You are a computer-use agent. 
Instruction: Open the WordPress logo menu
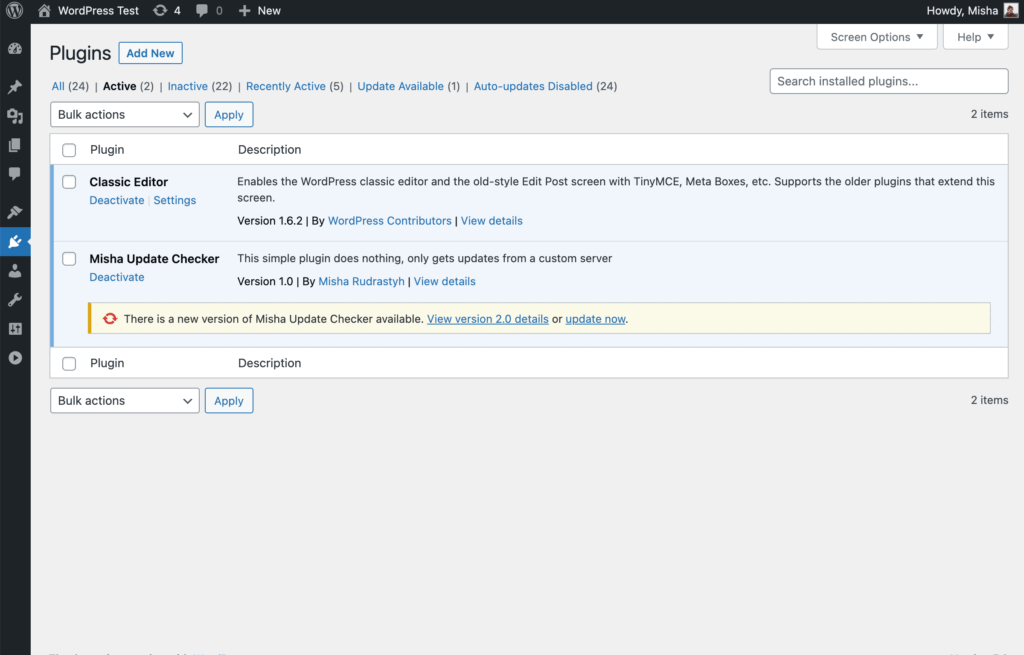14,10
